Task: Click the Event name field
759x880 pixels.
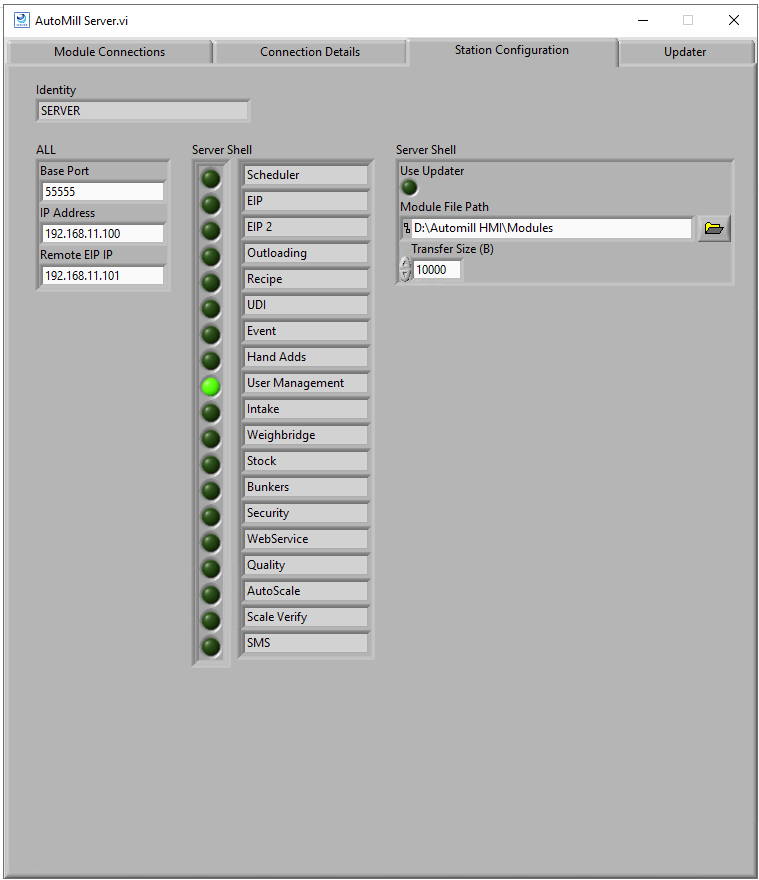Action: [x=306, y=331]
